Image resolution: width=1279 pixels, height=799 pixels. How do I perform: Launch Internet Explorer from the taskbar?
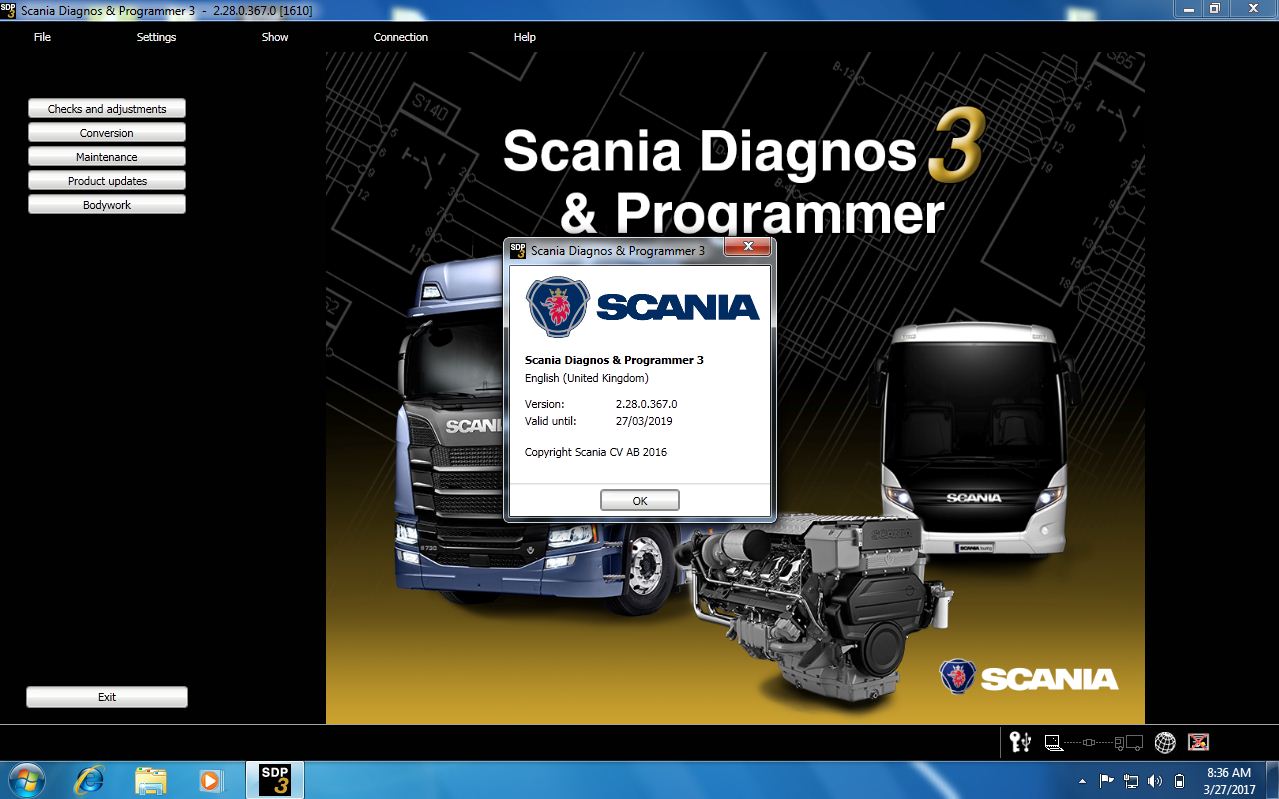(89, 780)
